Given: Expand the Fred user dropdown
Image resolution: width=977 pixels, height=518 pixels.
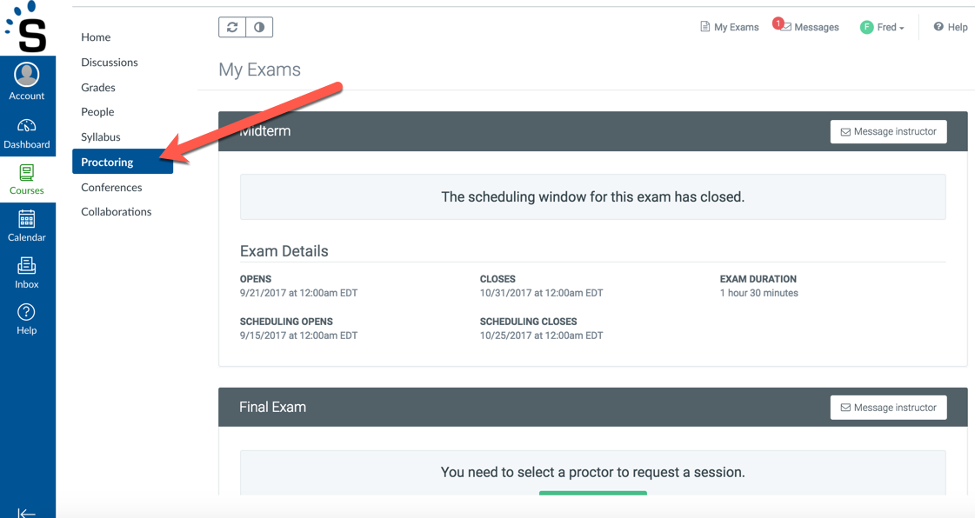Looking at the screenshot, I should (882, 27).
